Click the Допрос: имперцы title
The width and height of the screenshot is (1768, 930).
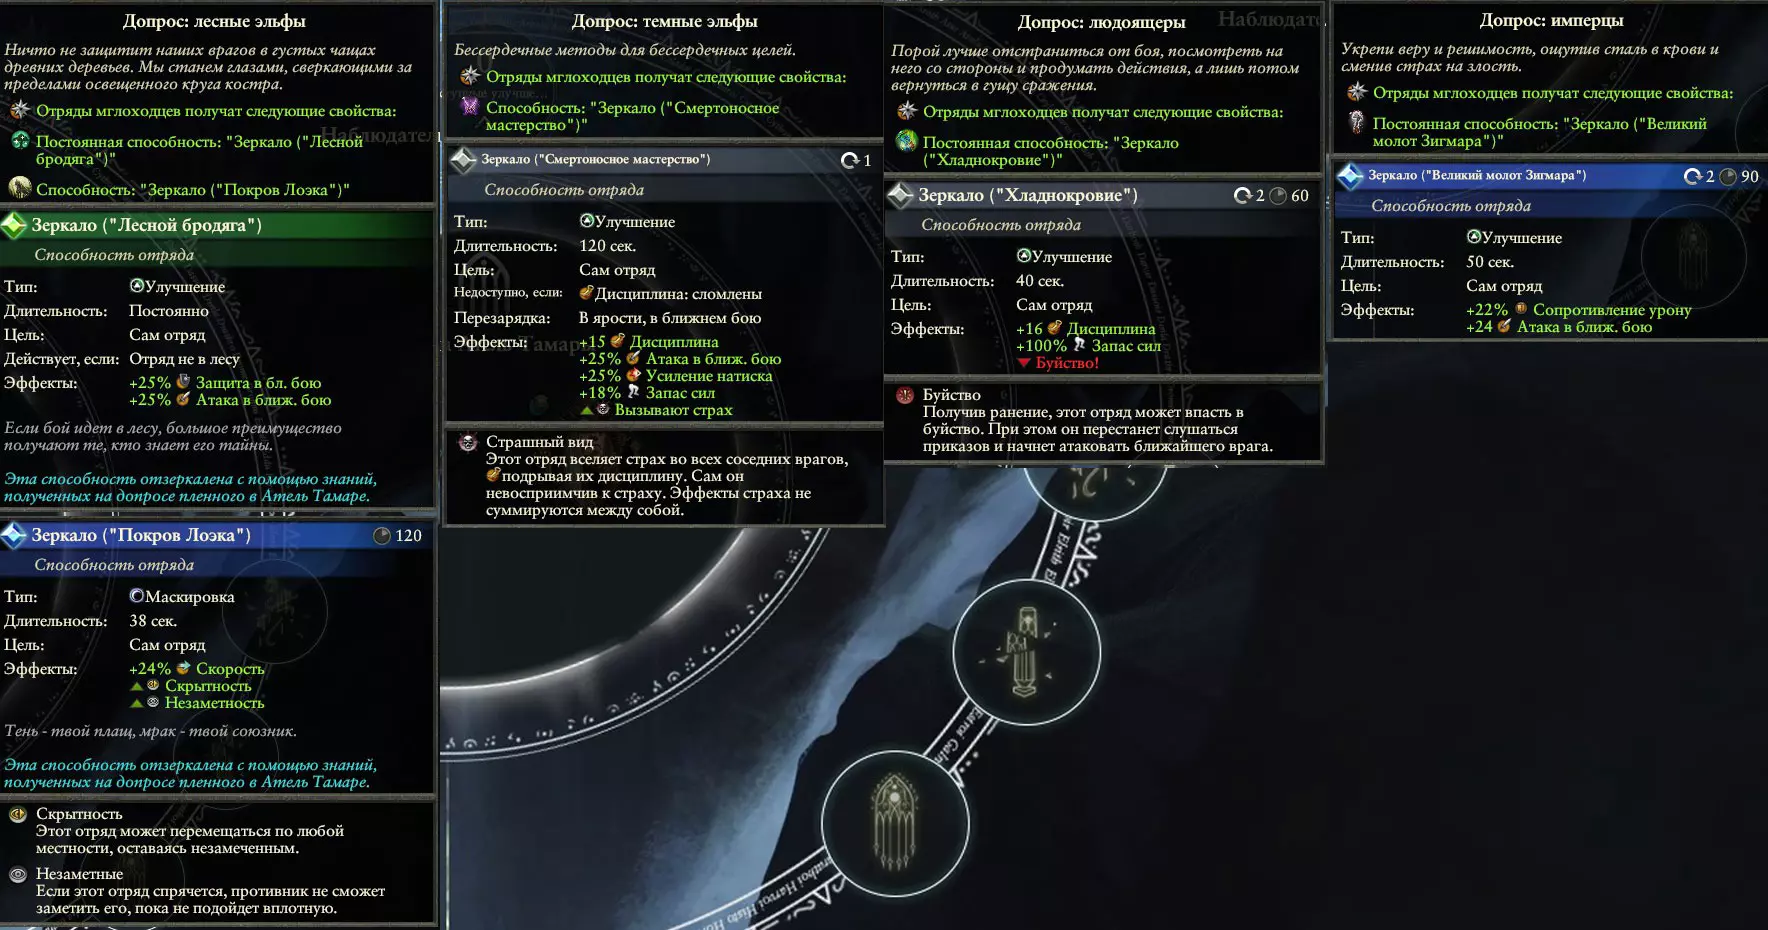(x=1551, y=20)
